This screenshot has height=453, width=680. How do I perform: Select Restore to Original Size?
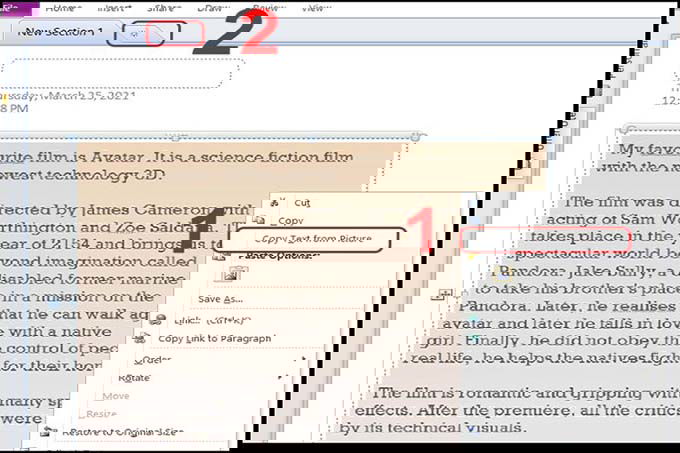click(122, 432)
